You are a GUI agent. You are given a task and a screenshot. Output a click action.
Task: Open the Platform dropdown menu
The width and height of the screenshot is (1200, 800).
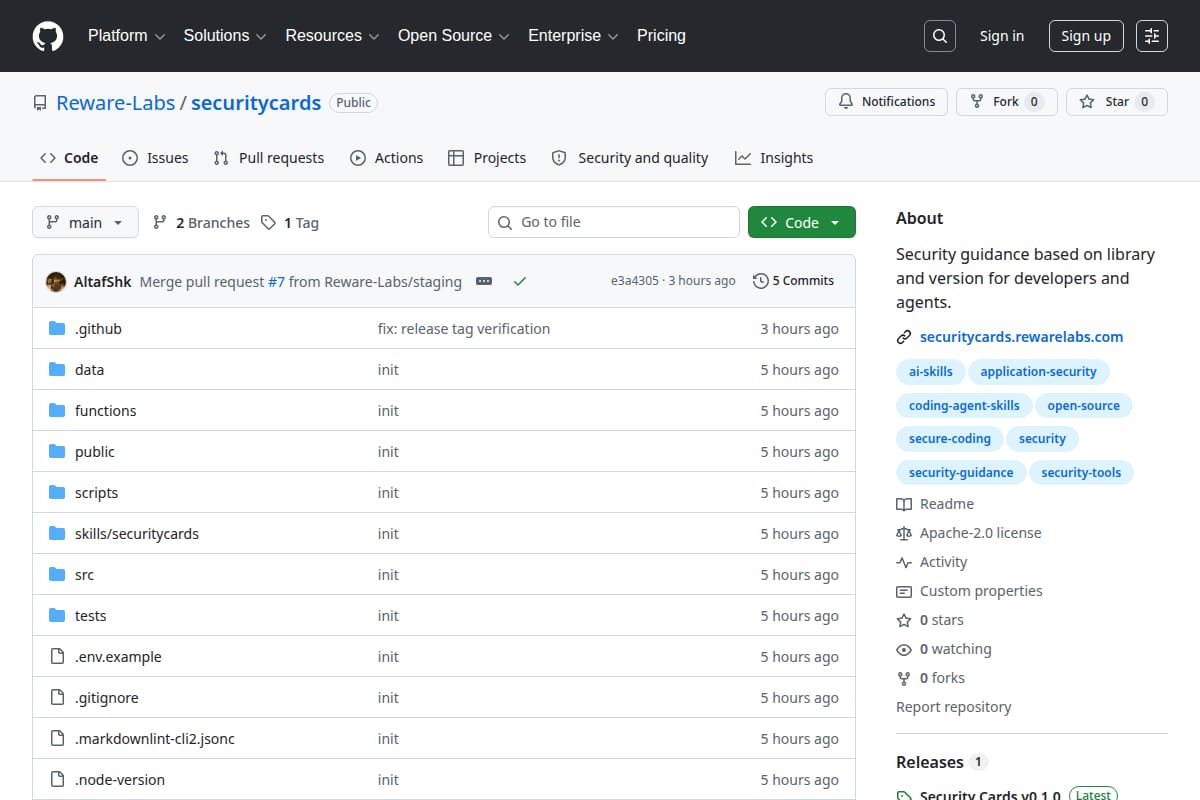coord(126,36)
